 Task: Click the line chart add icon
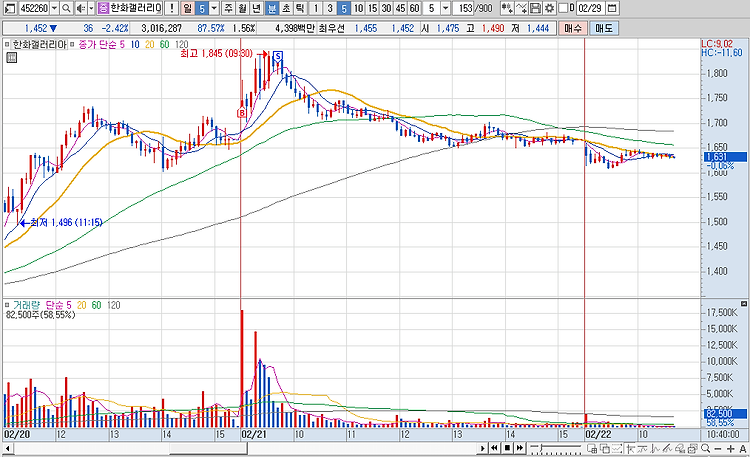coord(521,8)
